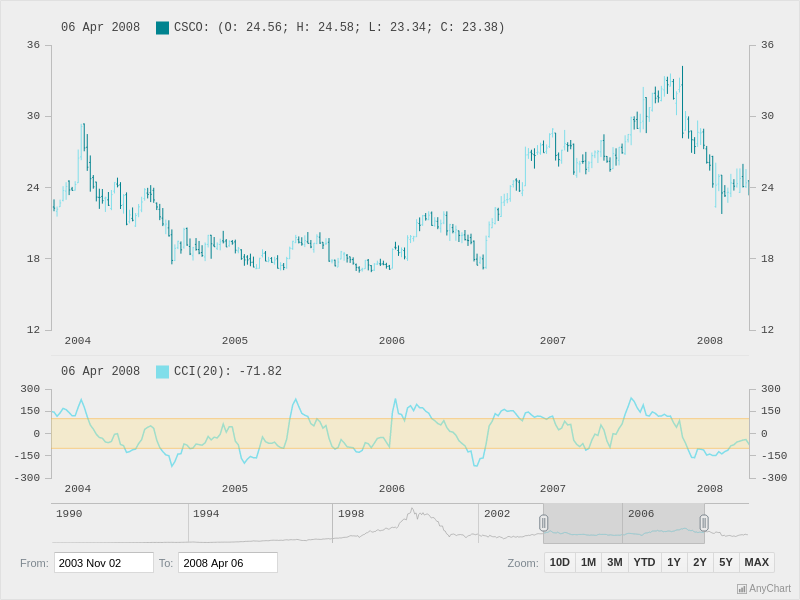Show the MAX date range
The height and width of the screenshot is (600, 800).
pyautogui.click(x=757, y=562)
